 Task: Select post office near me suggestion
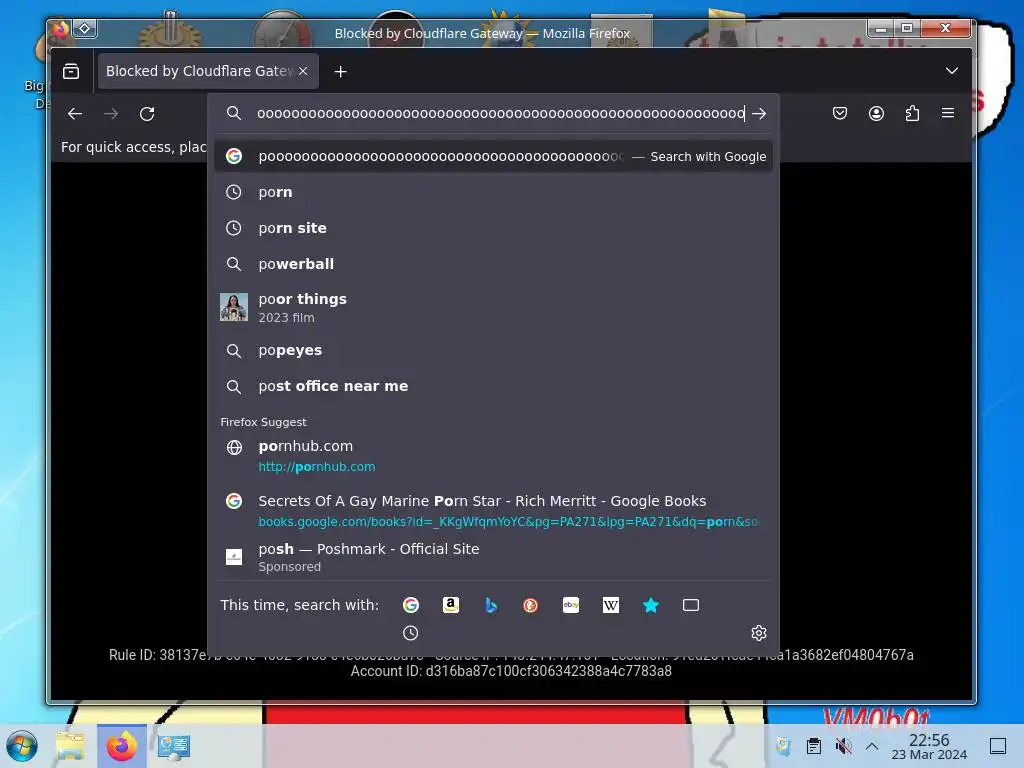[494, 386]
